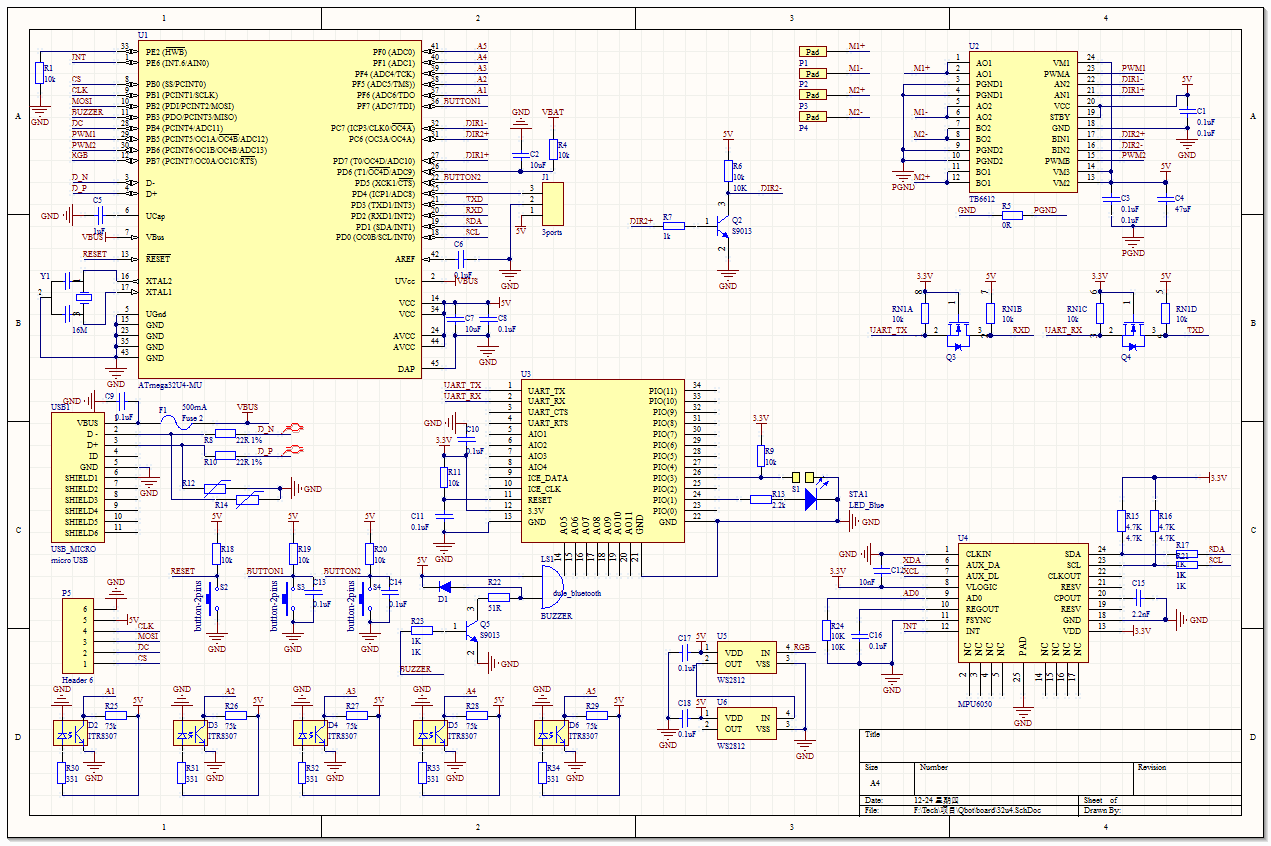Image resolution: width=1271 pixels, height=846 pixels.
Task: Click the ITR8307 sensor D2
Action: [72, 732]
